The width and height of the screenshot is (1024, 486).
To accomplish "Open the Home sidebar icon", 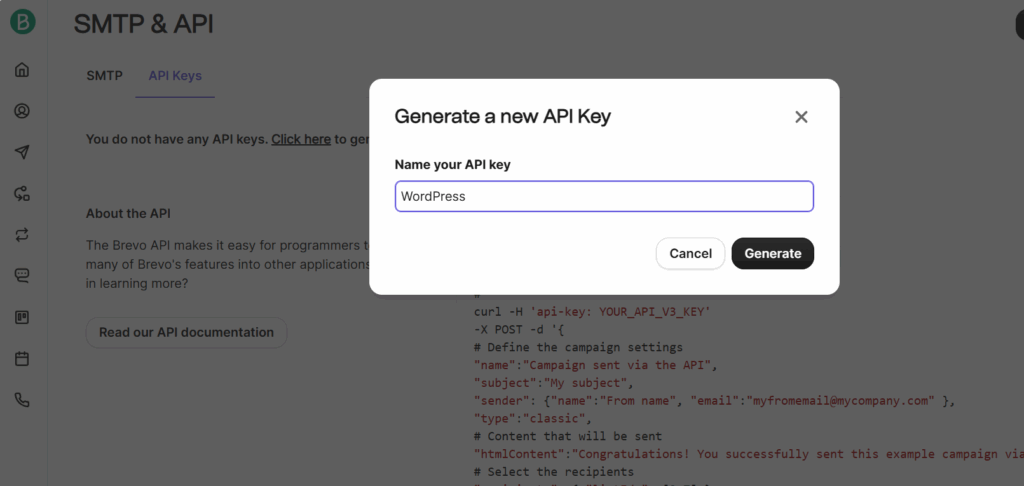I will pos(22,69).
